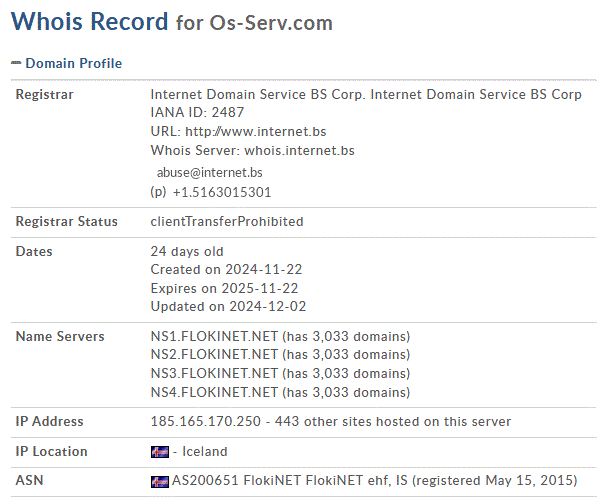Click the 24 days old text
The image size is (598, 502).
tap(187, 251)
